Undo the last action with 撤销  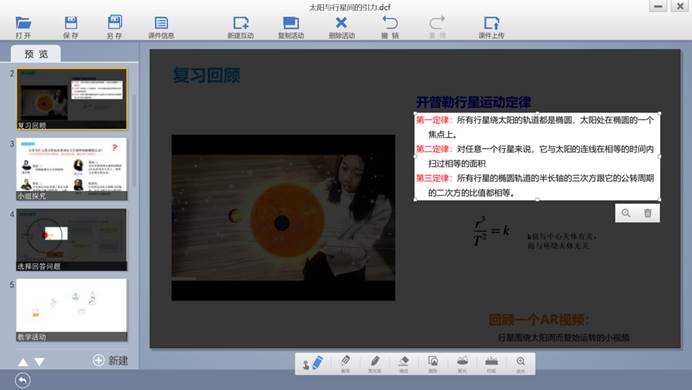point(390,27)
